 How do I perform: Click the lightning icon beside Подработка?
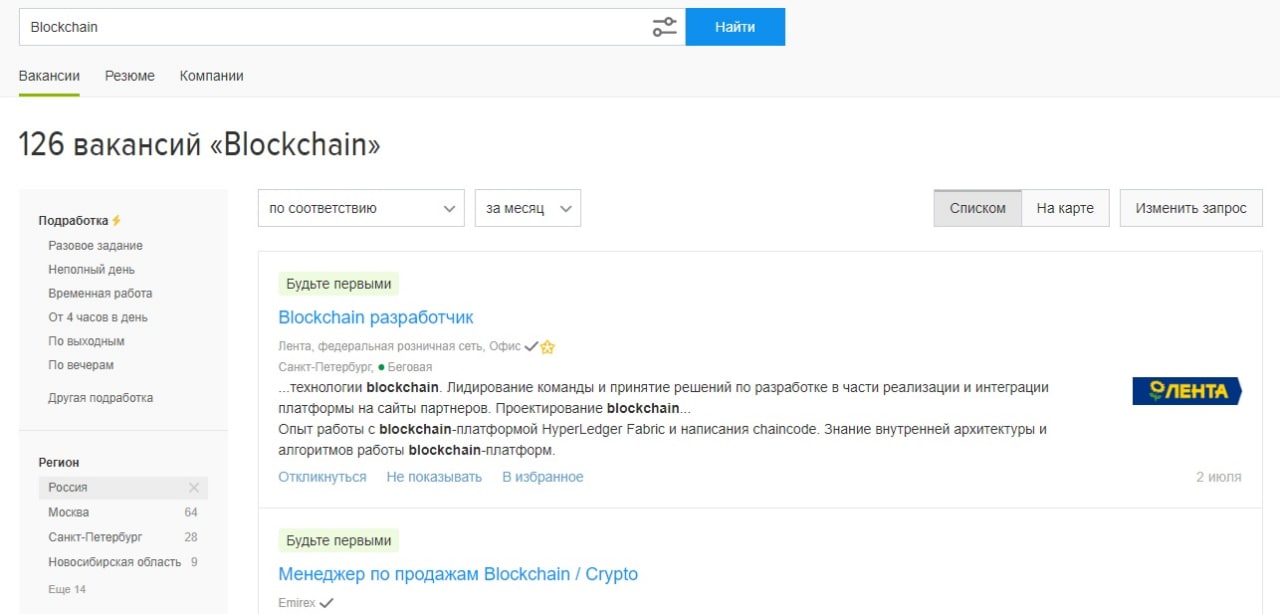pos(116,221)
